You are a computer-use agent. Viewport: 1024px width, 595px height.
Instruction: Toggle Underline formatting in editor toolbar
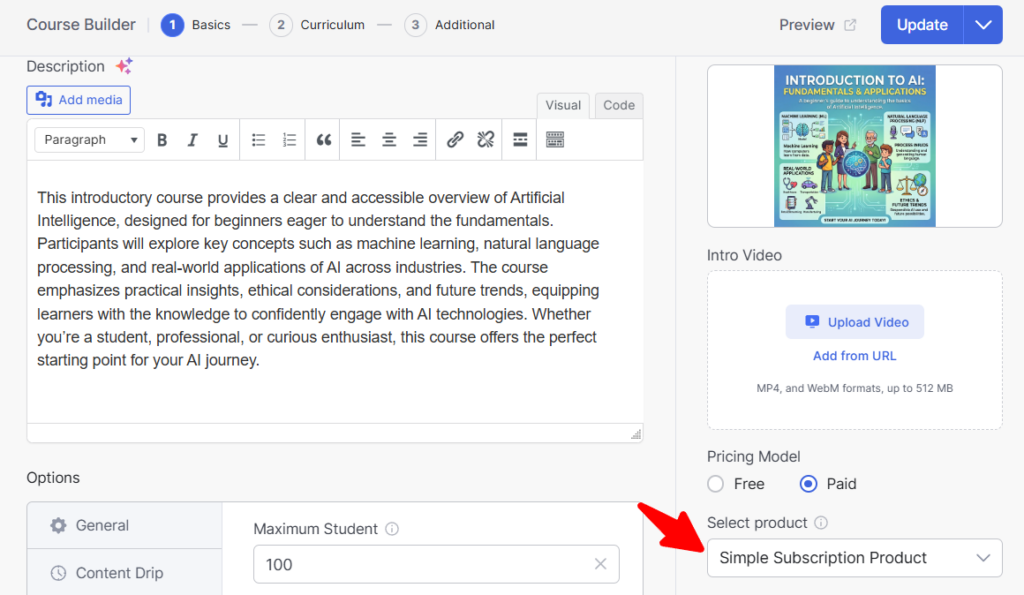[x=223, y=140]
